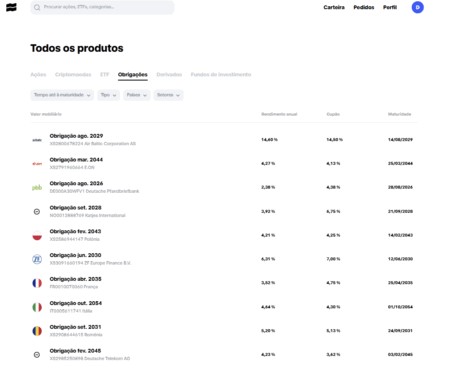Click the search magnifier icon
This screenshot has width=463, height=368.
pyautogui.click(x=37, y=7)
